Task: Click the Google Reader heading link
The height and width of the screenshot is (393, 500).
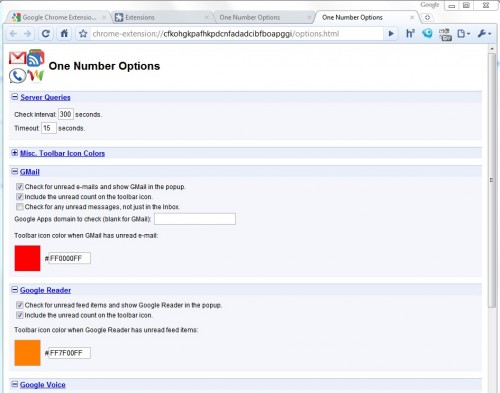Action: click(x=45, y=290)
